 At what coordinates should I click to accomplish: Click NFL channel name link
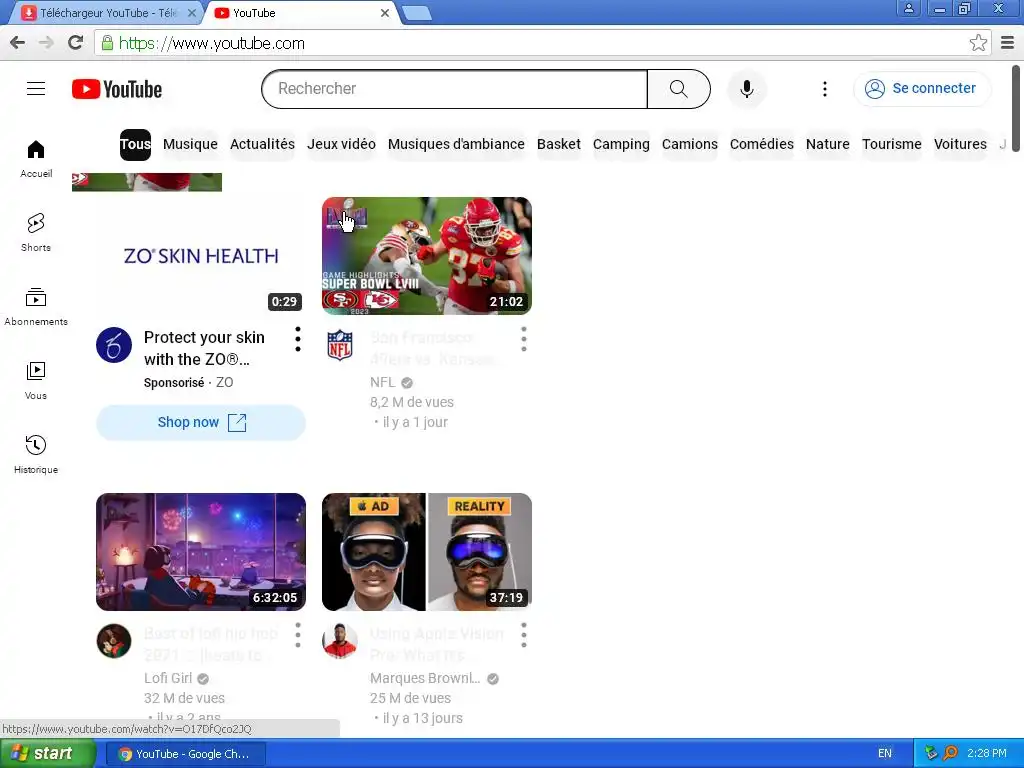click(383, 382)
